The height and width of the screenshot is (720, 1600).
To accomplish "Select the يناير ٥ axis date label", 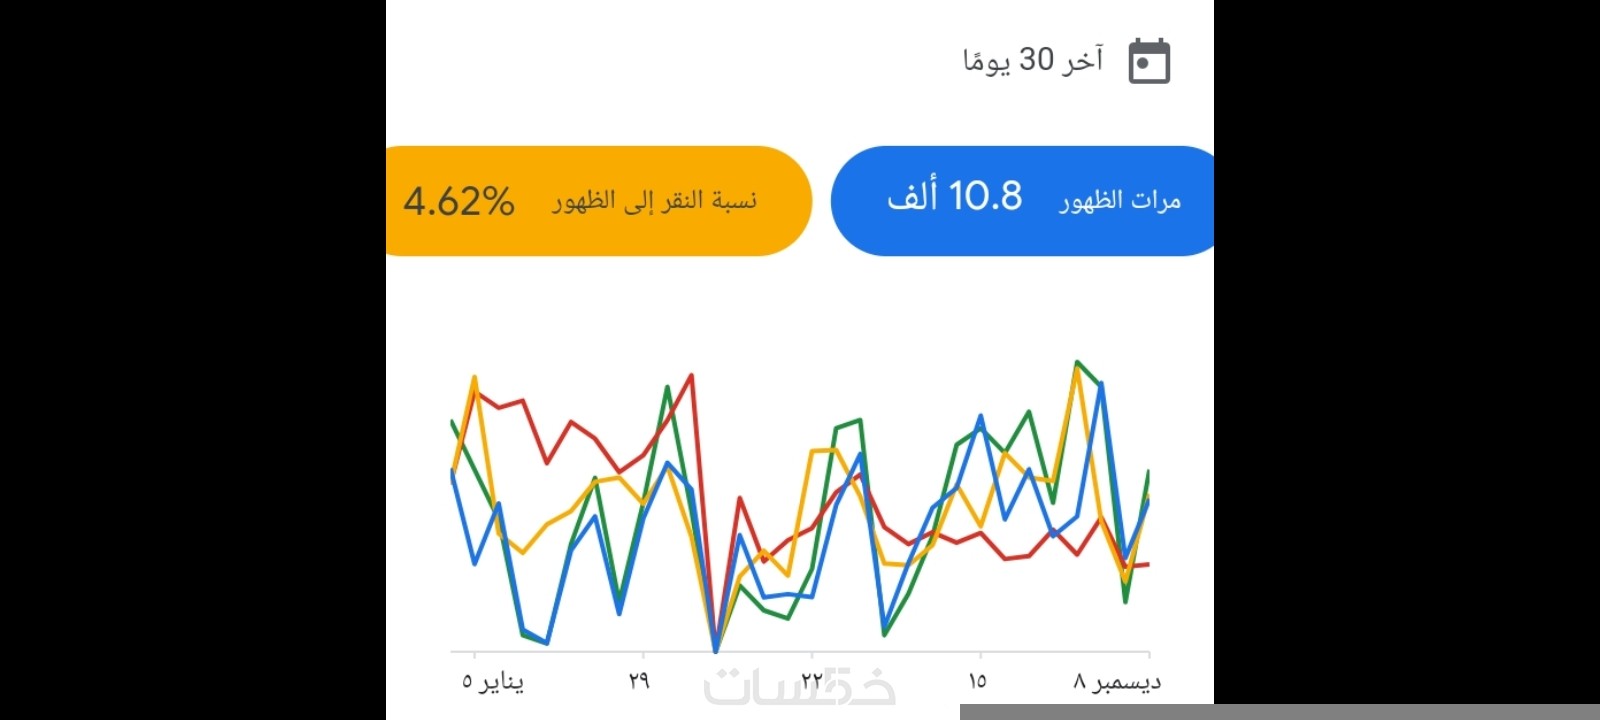I will click(x=492, y=682).
